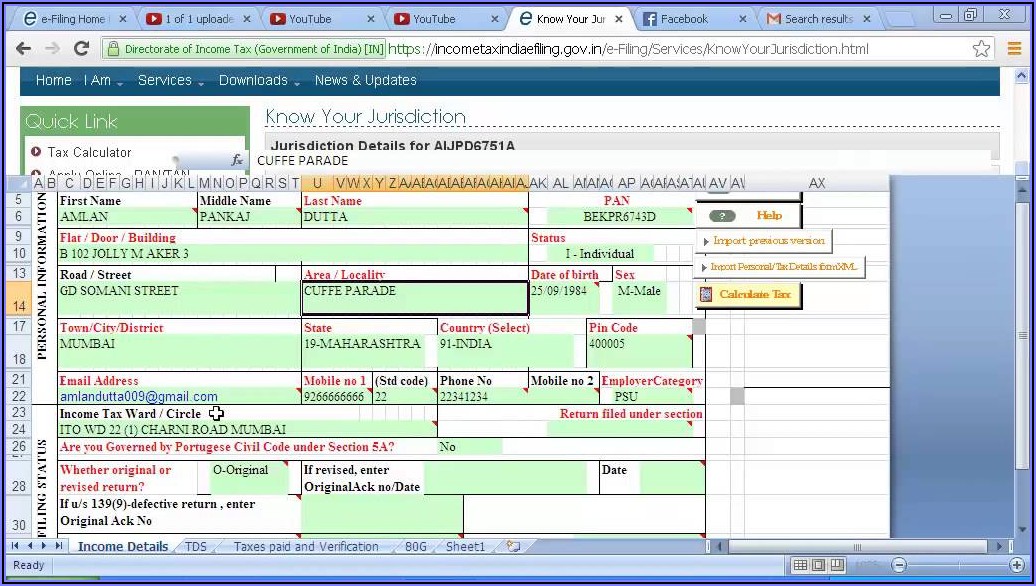This screenshot has height=586, width=1036.
Task: Click the formula bar fx icon
Action: tap(237, 160)
